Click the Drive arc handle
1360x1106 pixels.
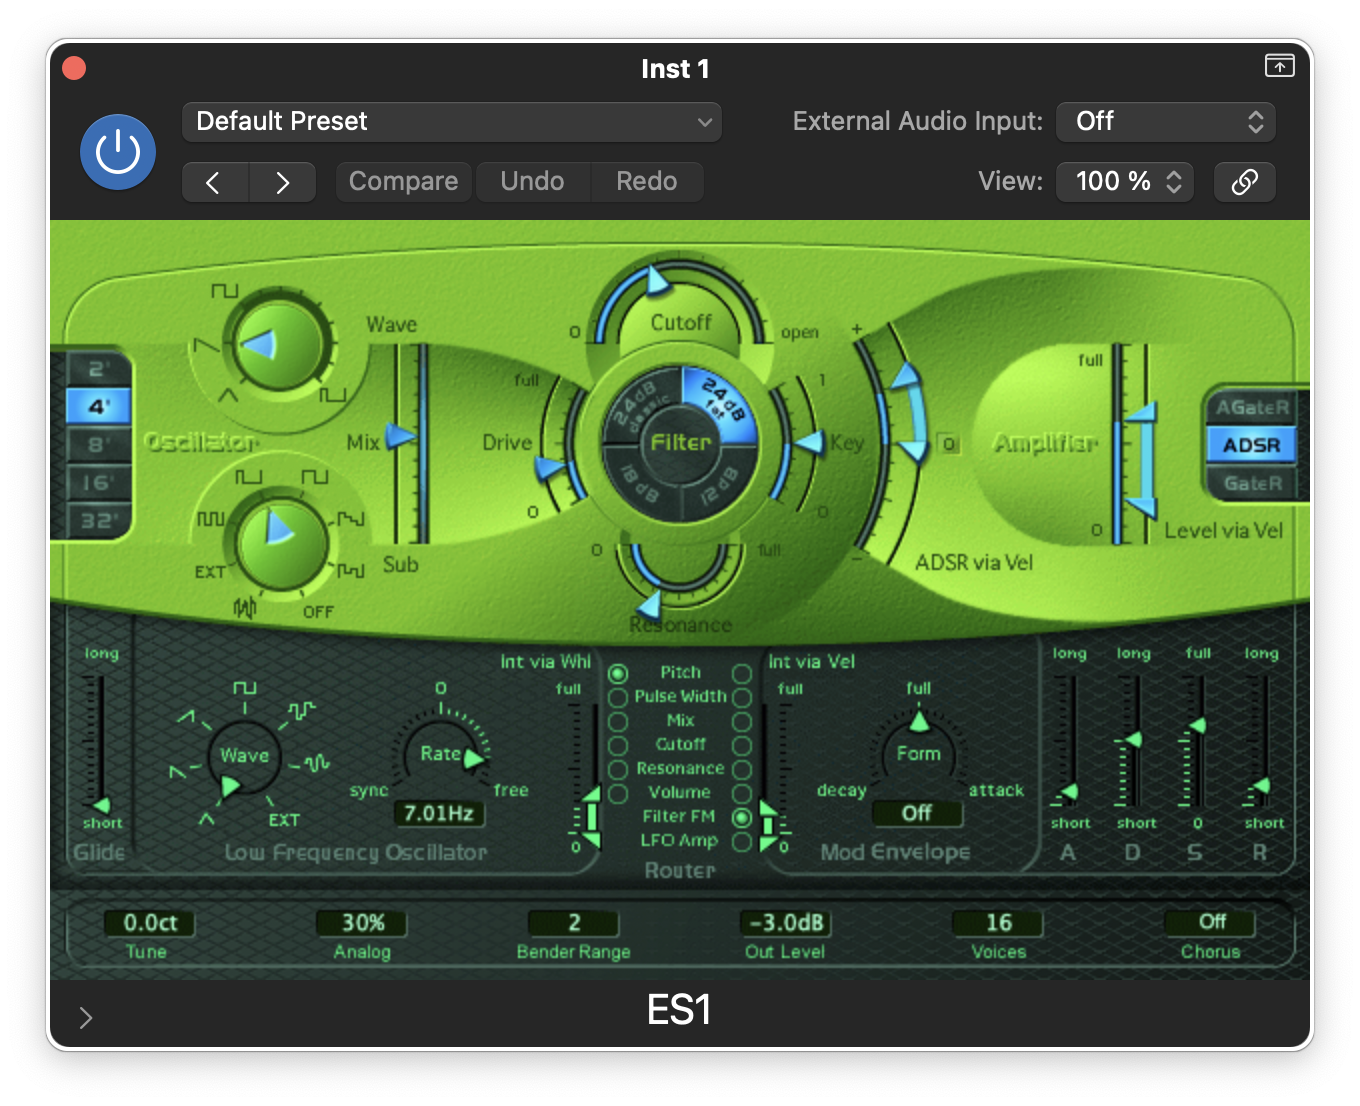click(x=550, y=468)
